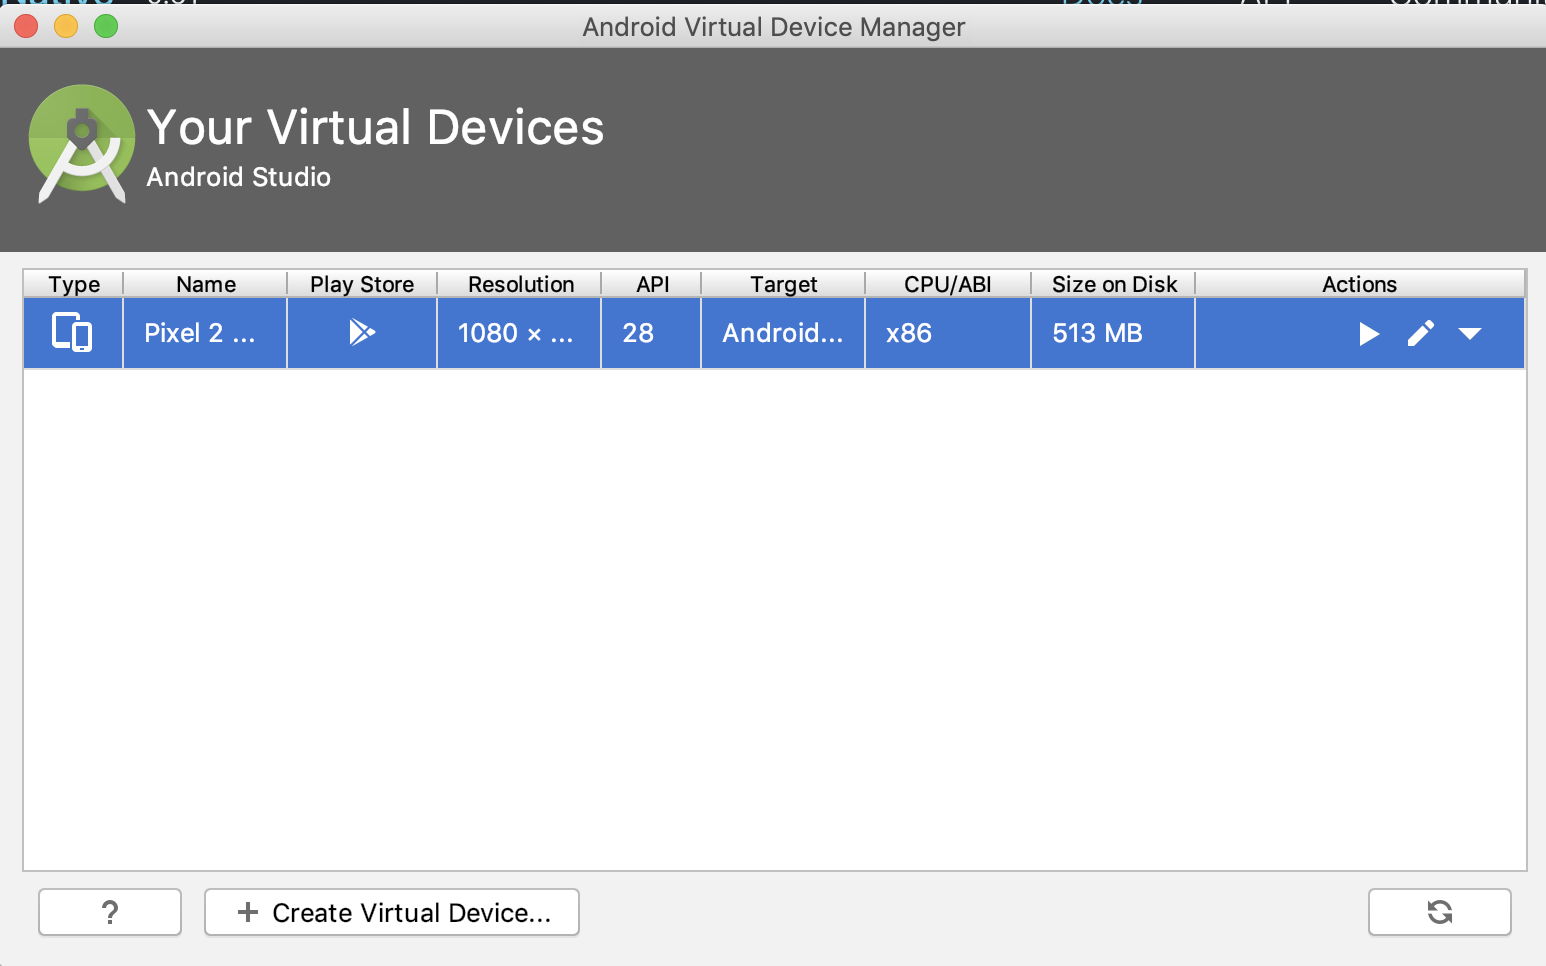Close the AVD Manager window with the red button

coord(26,26)
